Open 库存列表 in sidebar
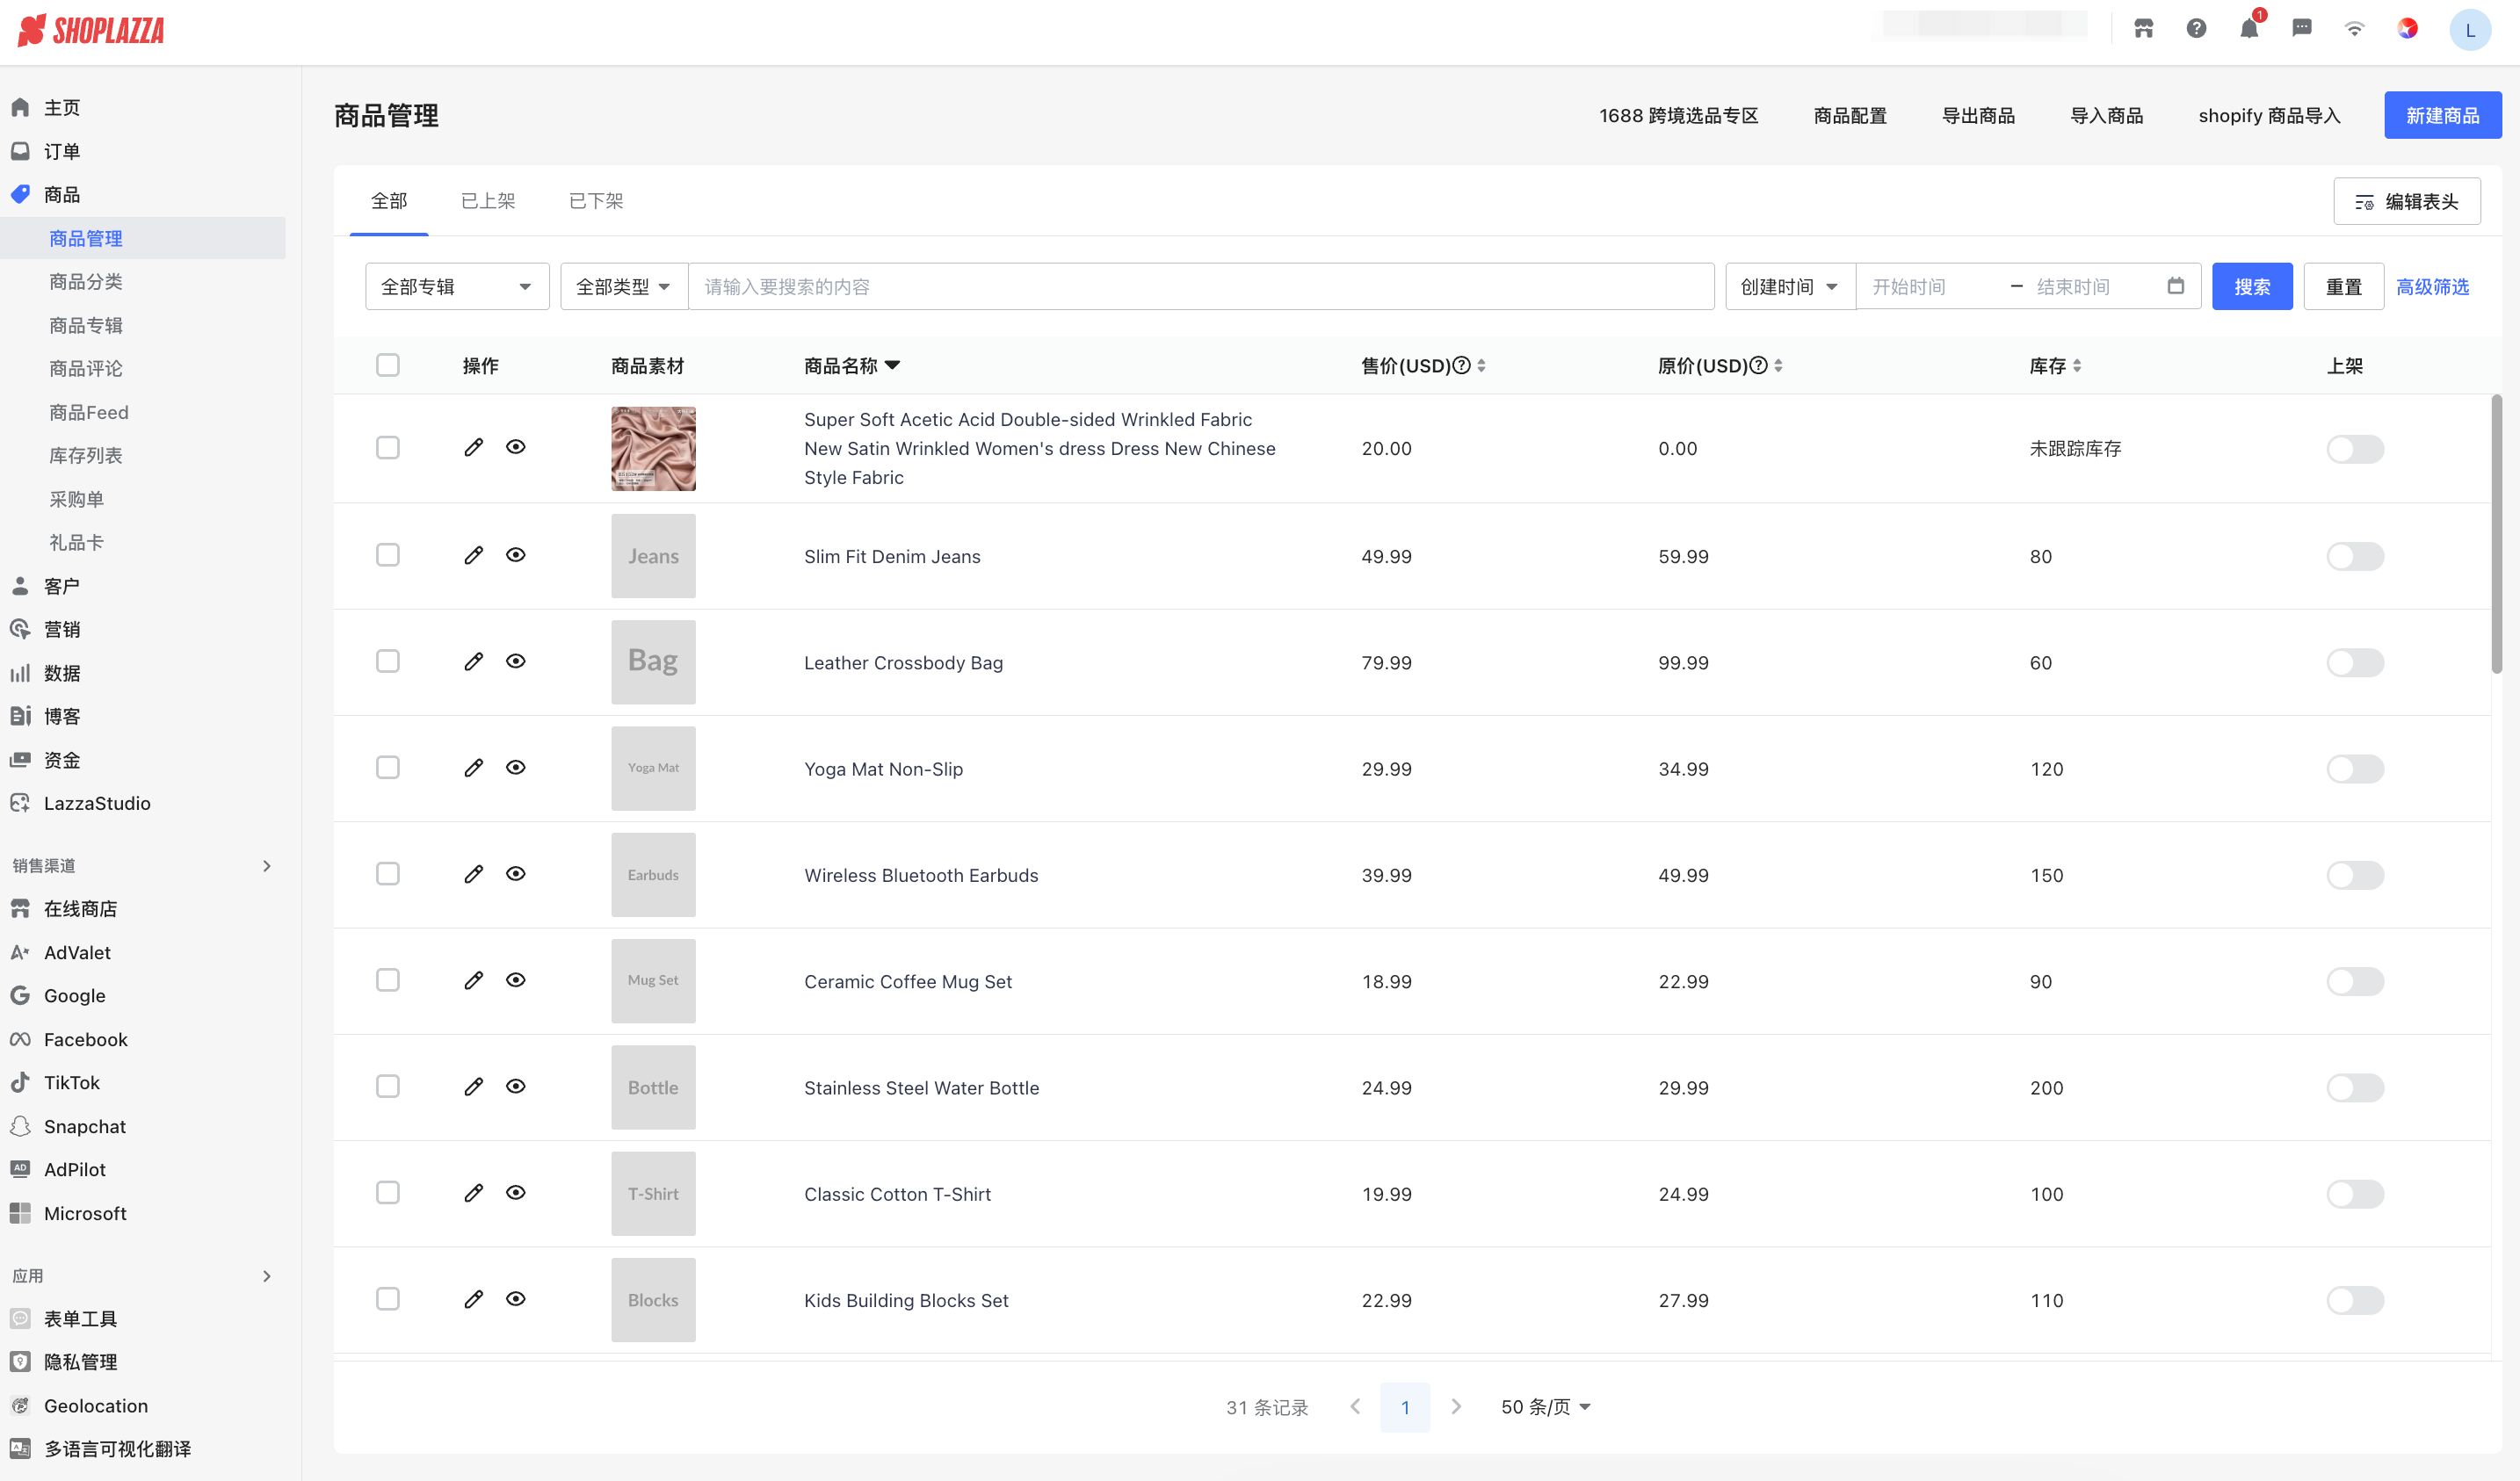The height and width of the screenshot is (1481, 2520). click(x=86, y=455)
